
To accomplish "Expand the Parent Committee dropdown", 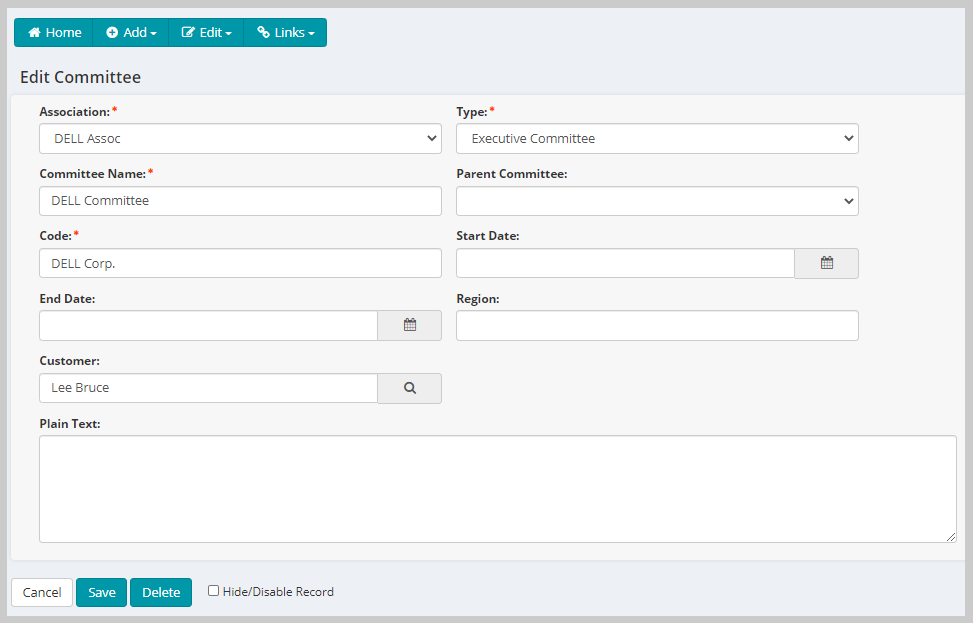I will (657, 200).
